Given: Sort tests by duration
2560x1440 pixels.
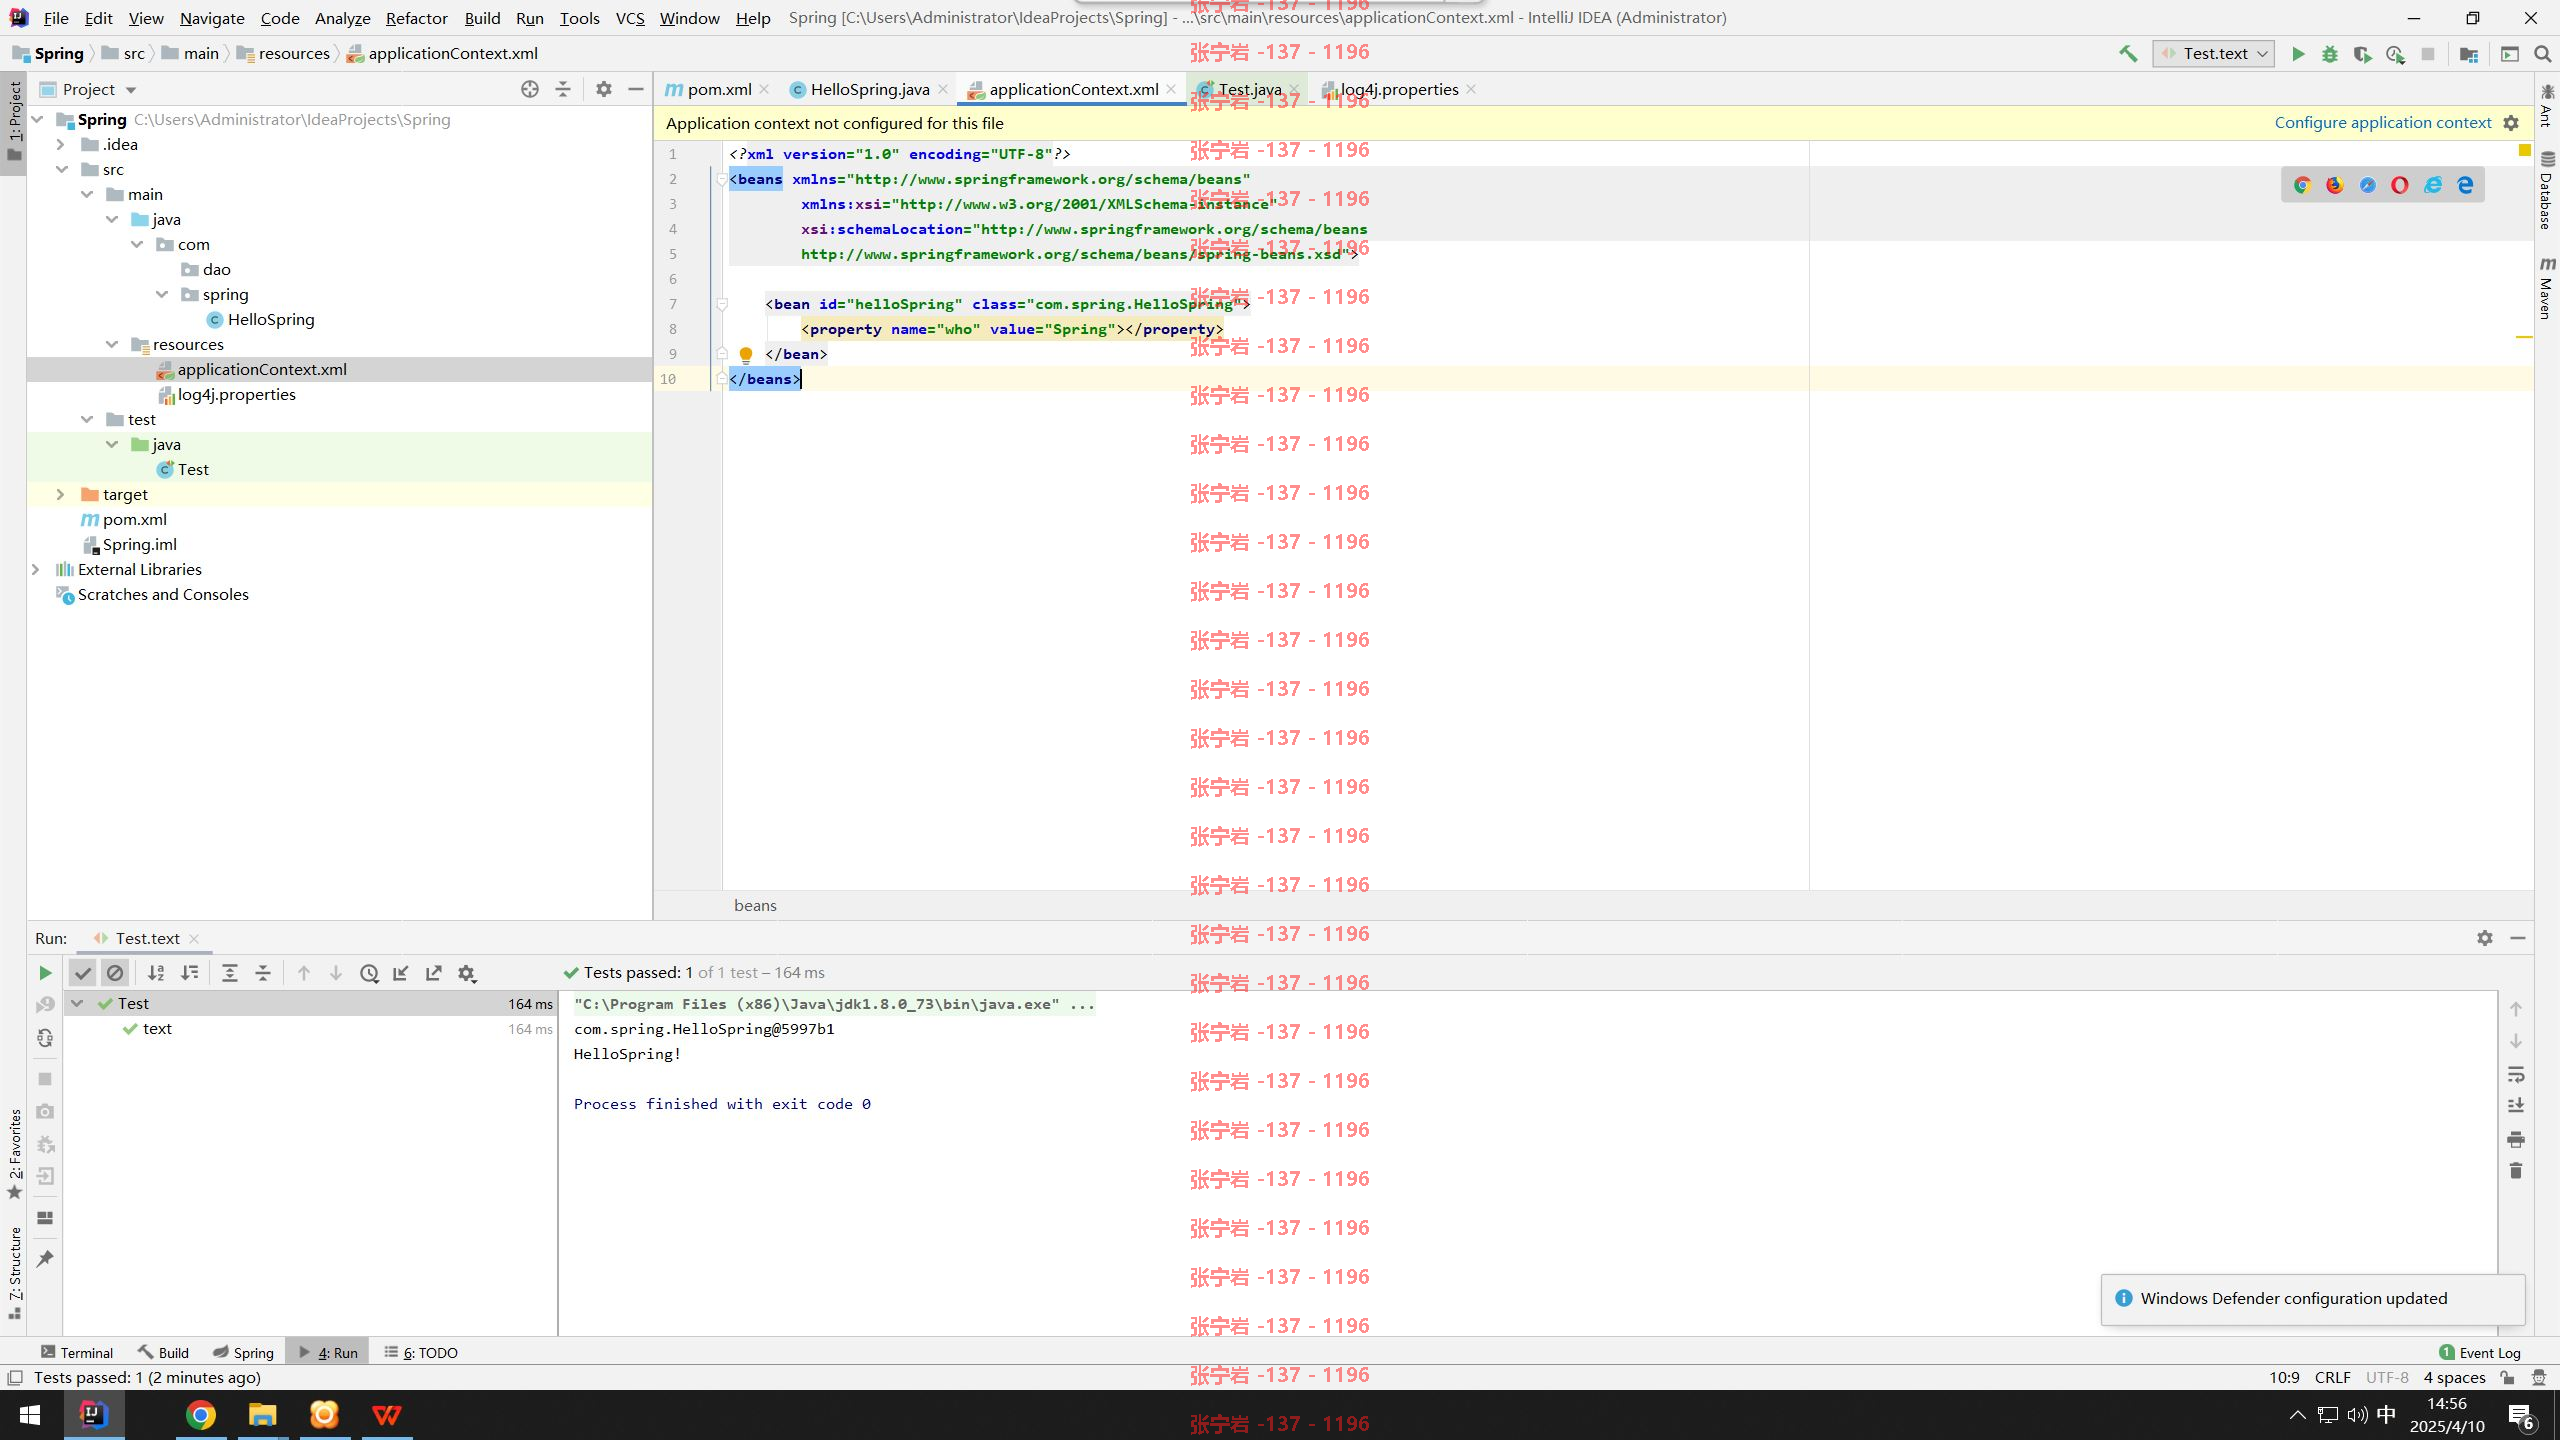Looking at the screenshot, I should (x=189, y=973).
